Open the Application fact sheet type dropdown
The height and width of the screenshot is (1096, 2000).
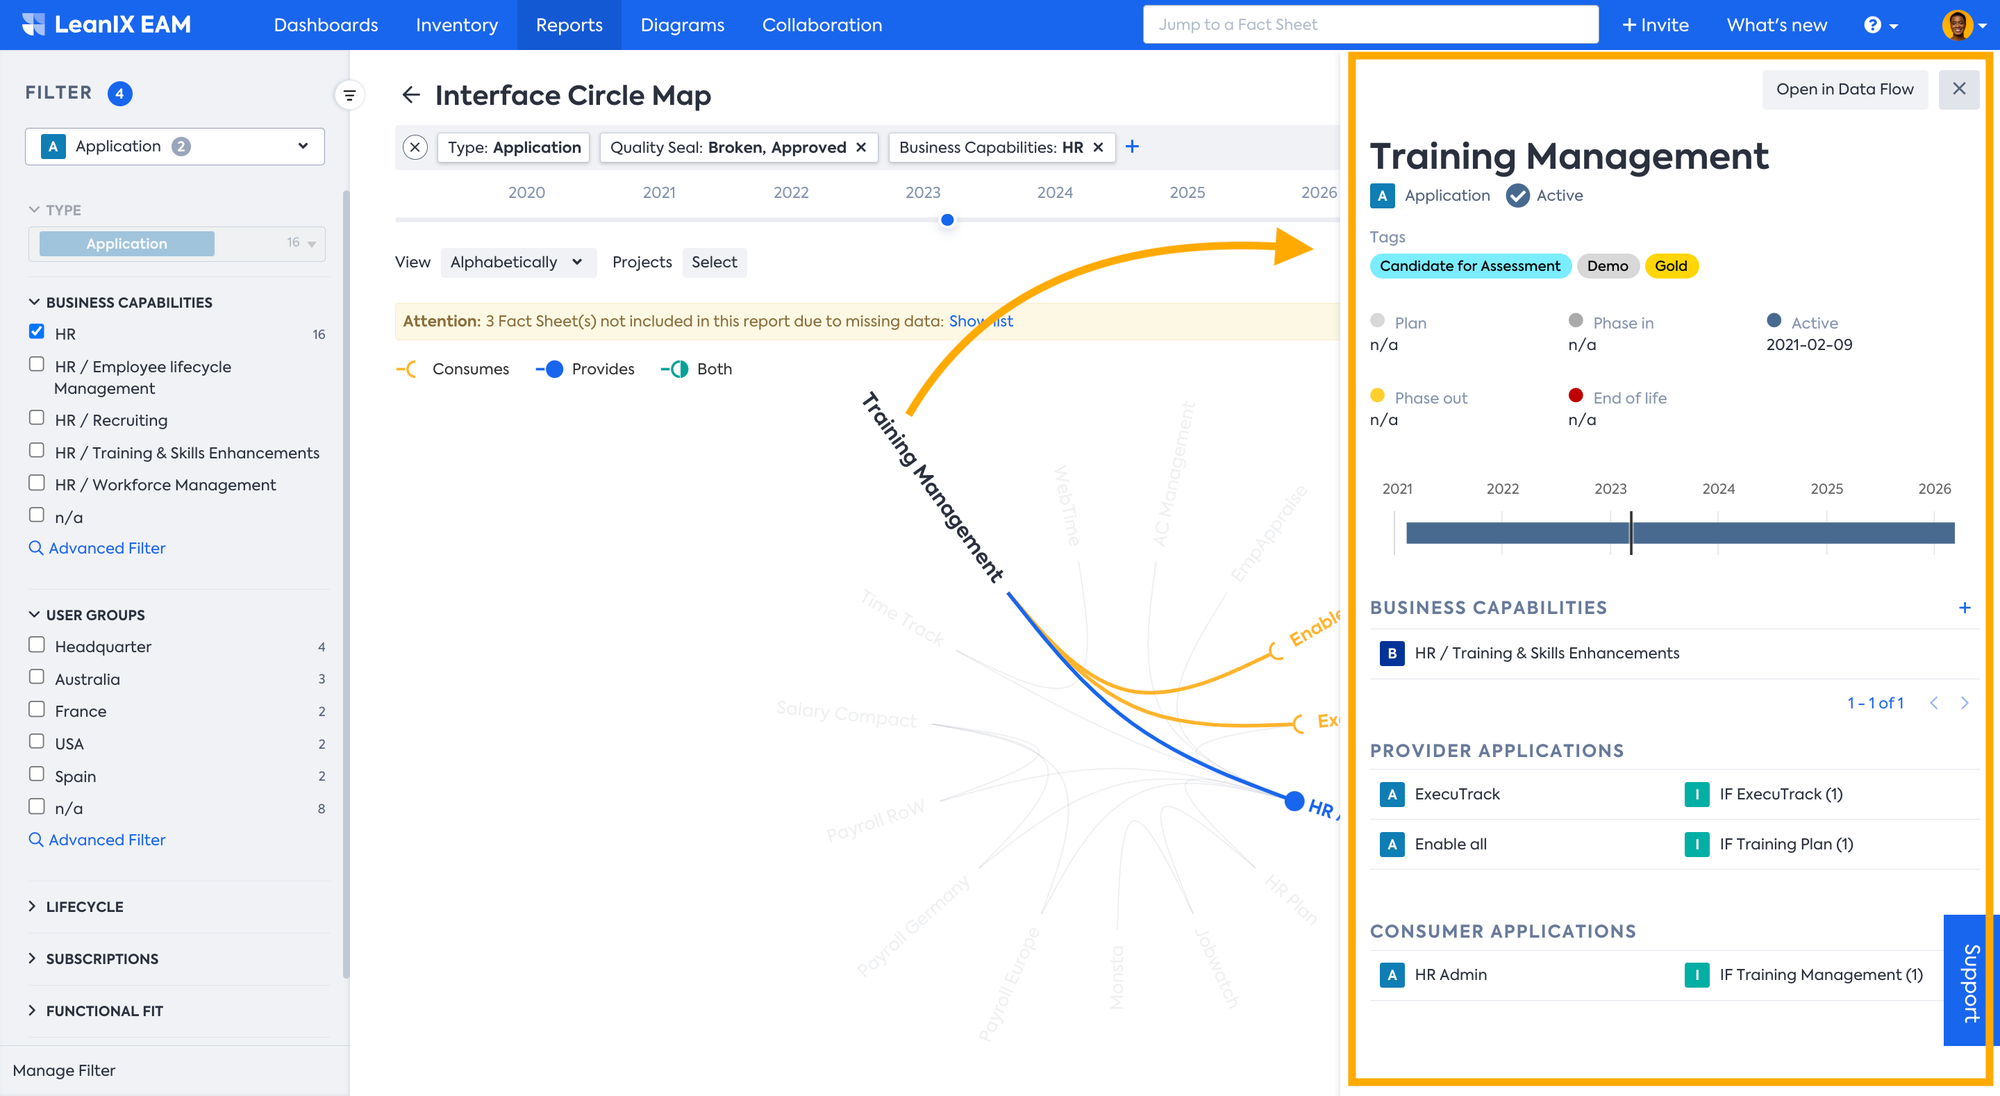point(175,146)
